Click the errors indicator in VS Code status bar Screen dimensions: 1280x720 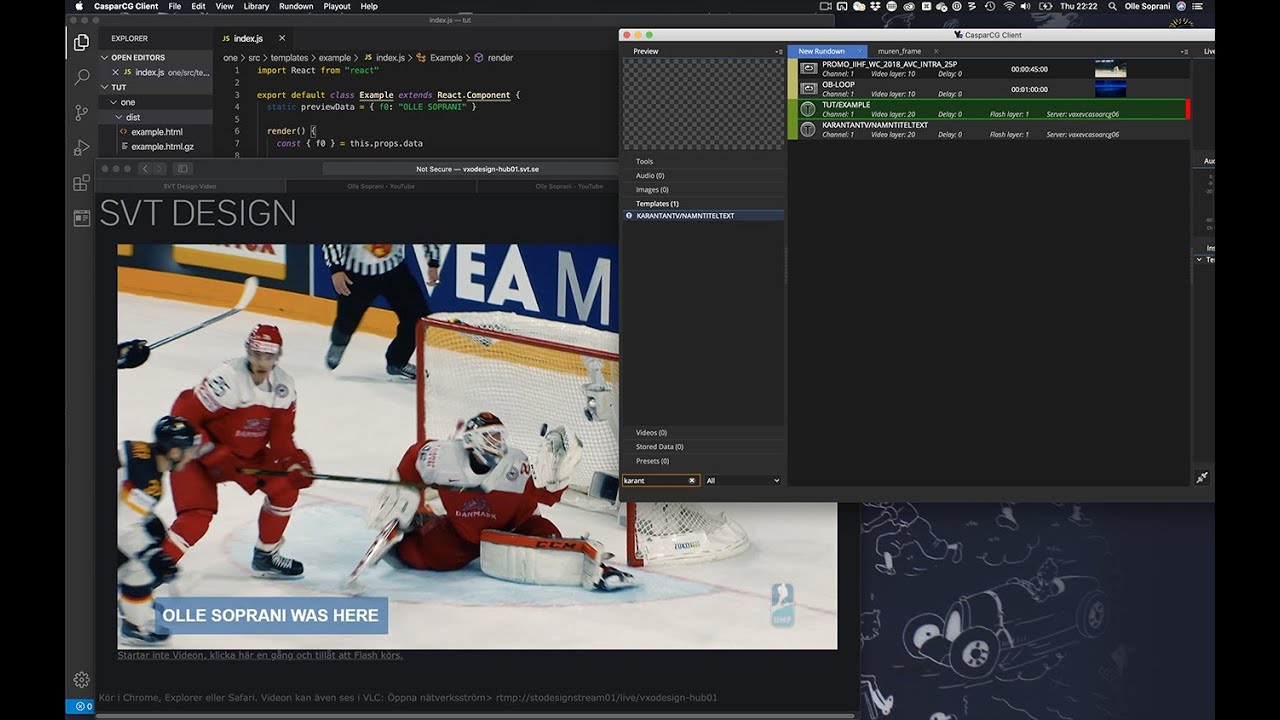(x=83, y=706)
